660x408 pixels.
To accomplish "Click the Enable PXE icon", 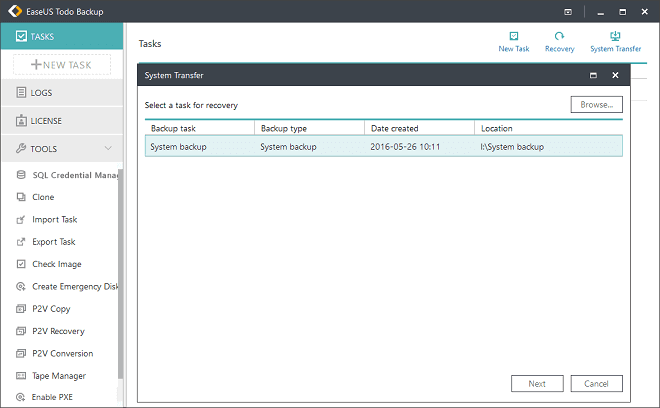I will 20,397.
